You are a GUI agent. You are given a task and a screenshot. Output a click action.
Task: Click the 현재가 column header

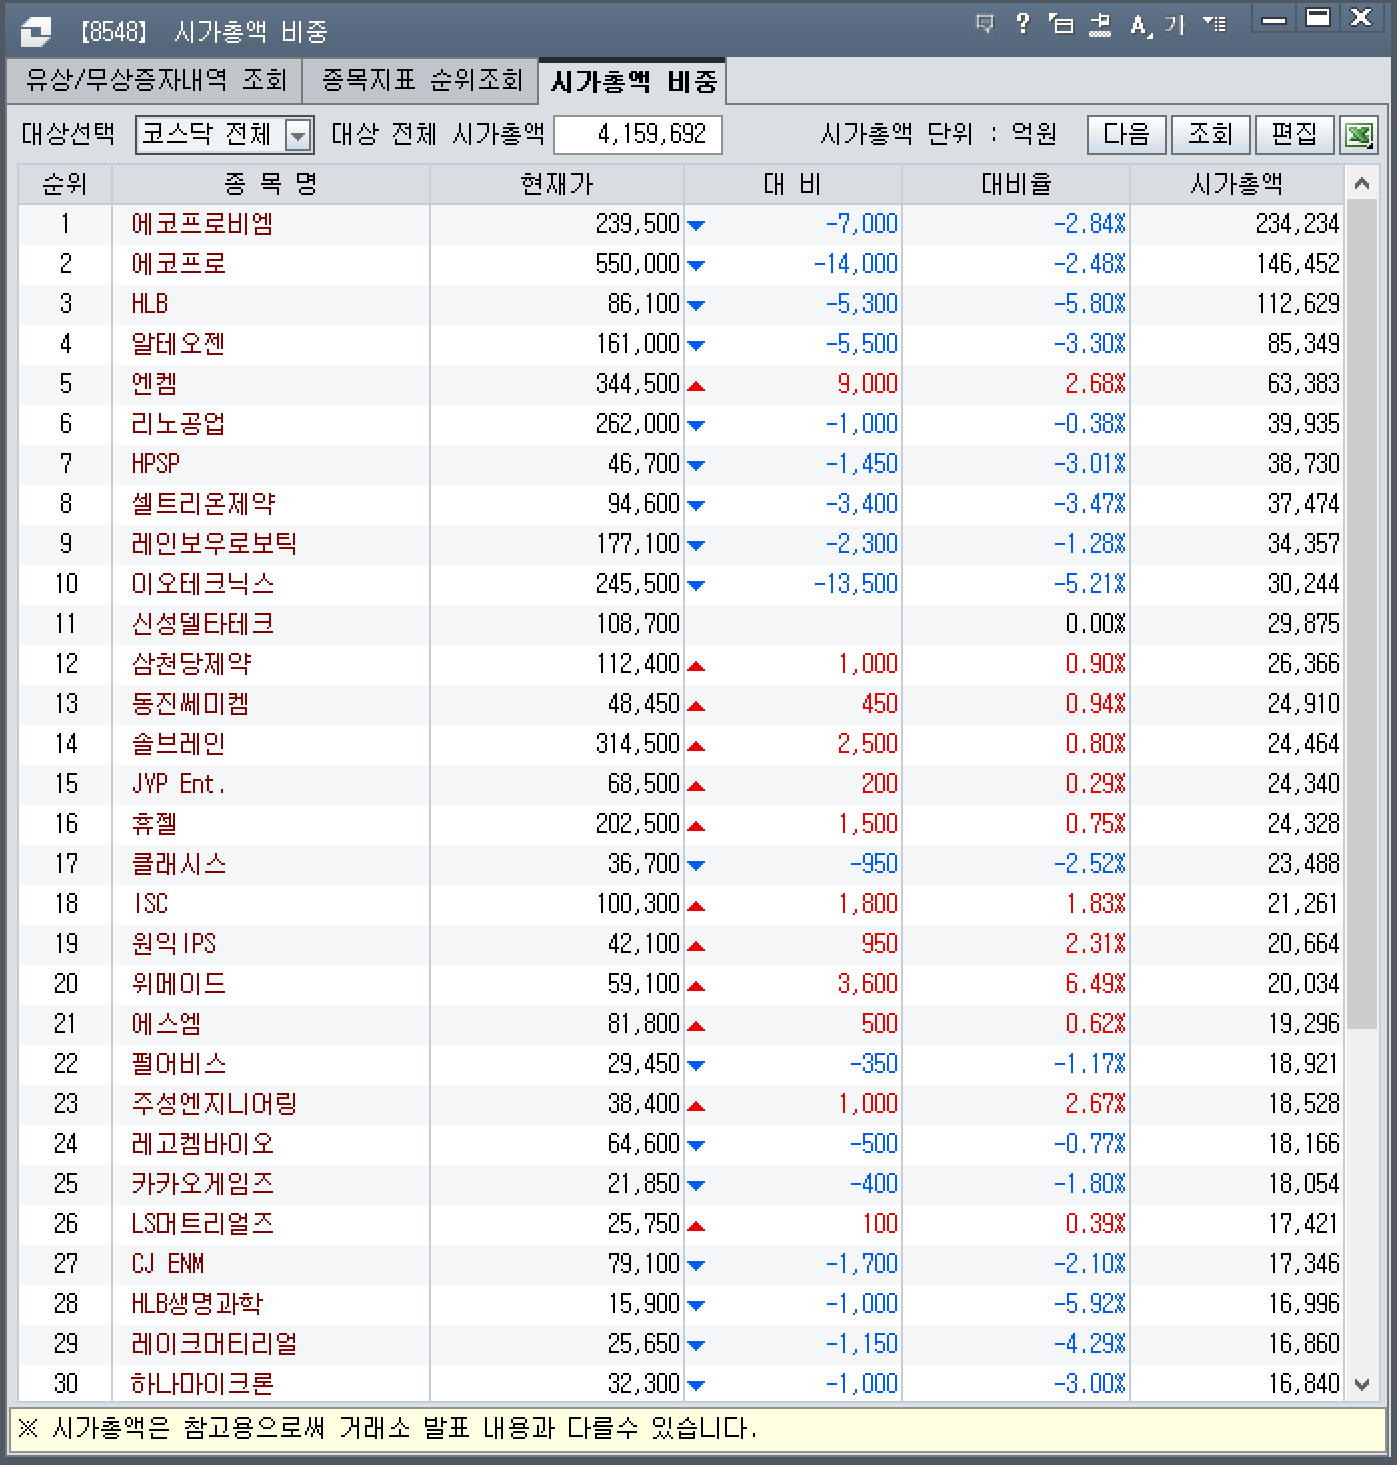point(557,184)
